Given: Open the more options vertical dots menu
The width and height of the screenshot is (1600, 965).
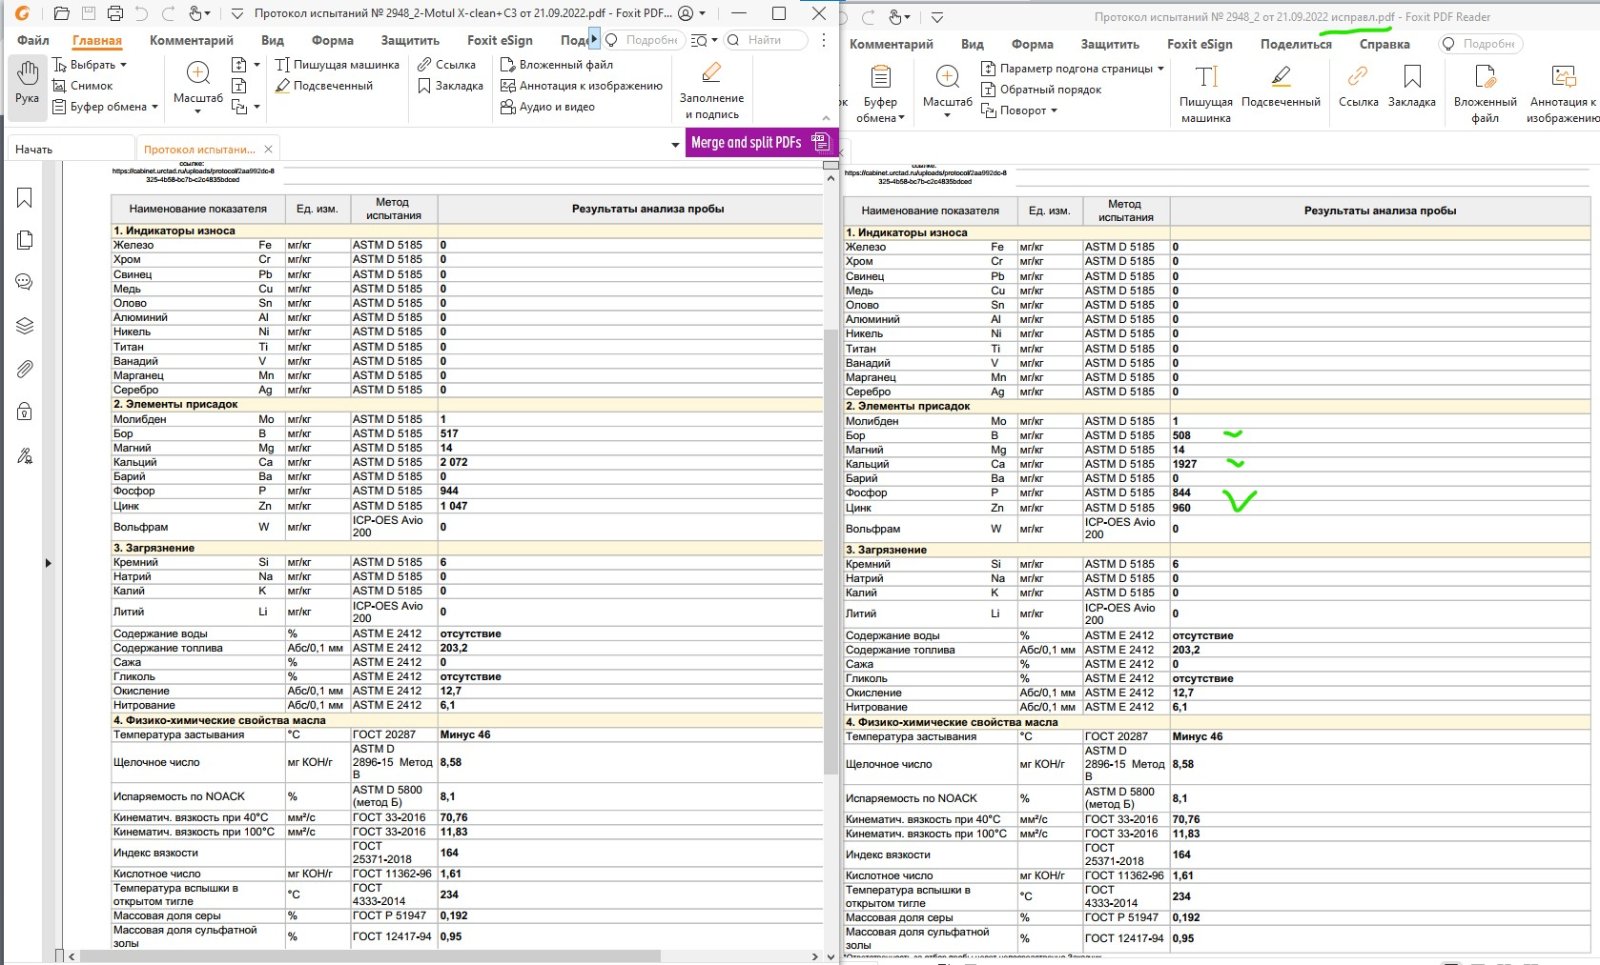Looking at the screenshot, I should coord(823,40).
